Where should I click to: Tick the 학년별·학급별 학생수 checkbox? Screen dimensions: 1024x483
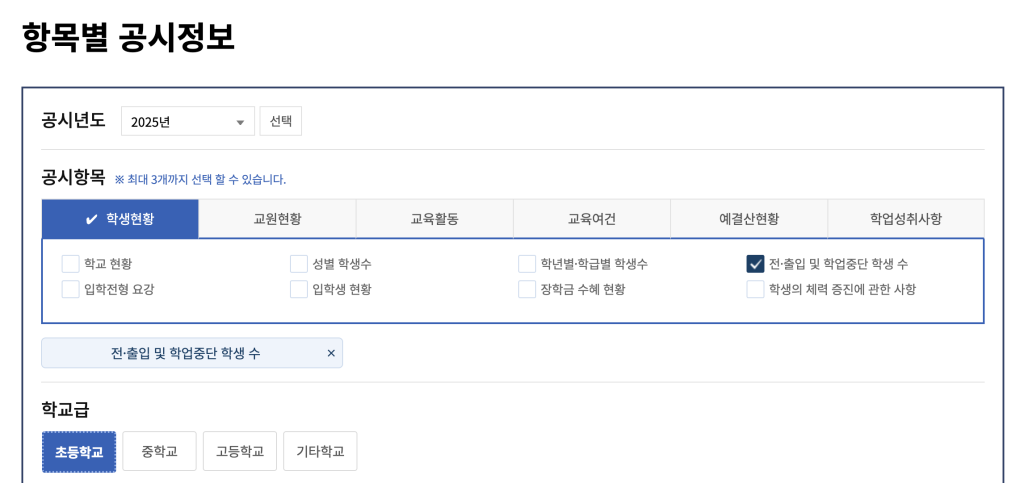527,264
